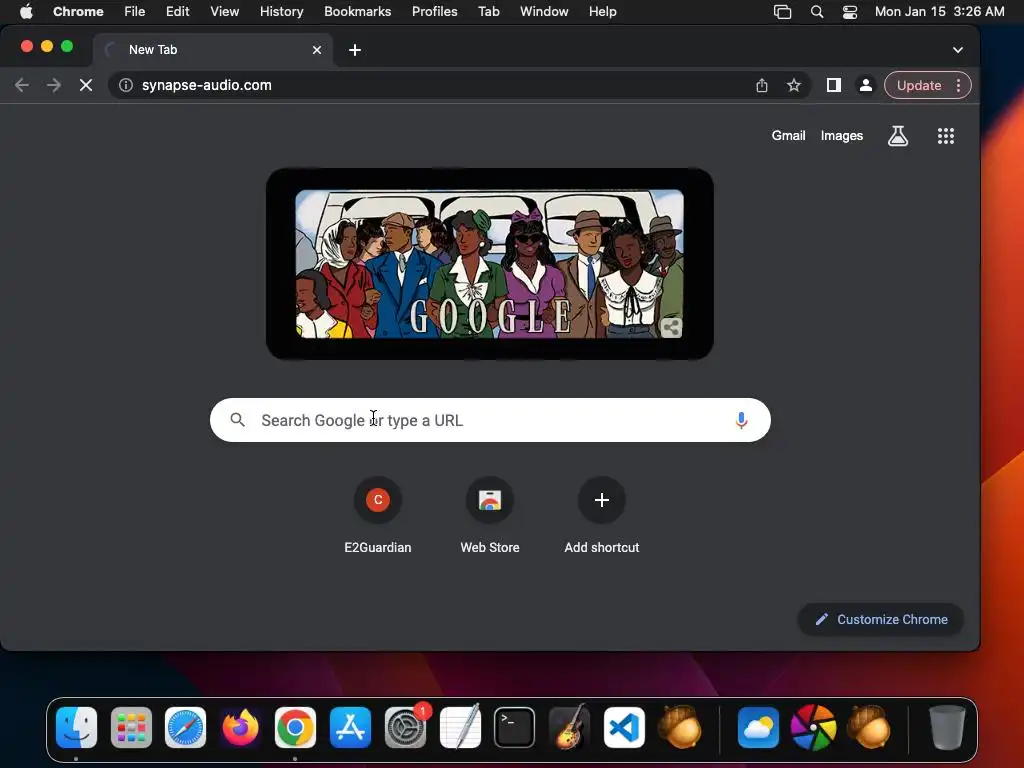The height and width of the screenshot is (768, 1024).
Task: Open Finder from the dock
Action: pos(76,727)
